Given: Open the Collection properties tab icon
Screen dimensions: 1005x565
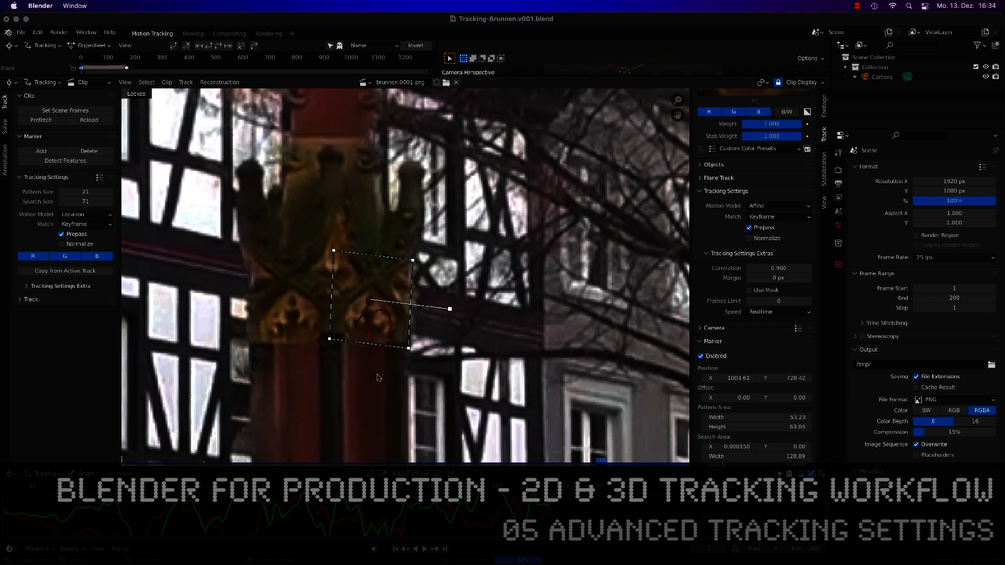Looking at the screenshot, I should click(838, 243).
